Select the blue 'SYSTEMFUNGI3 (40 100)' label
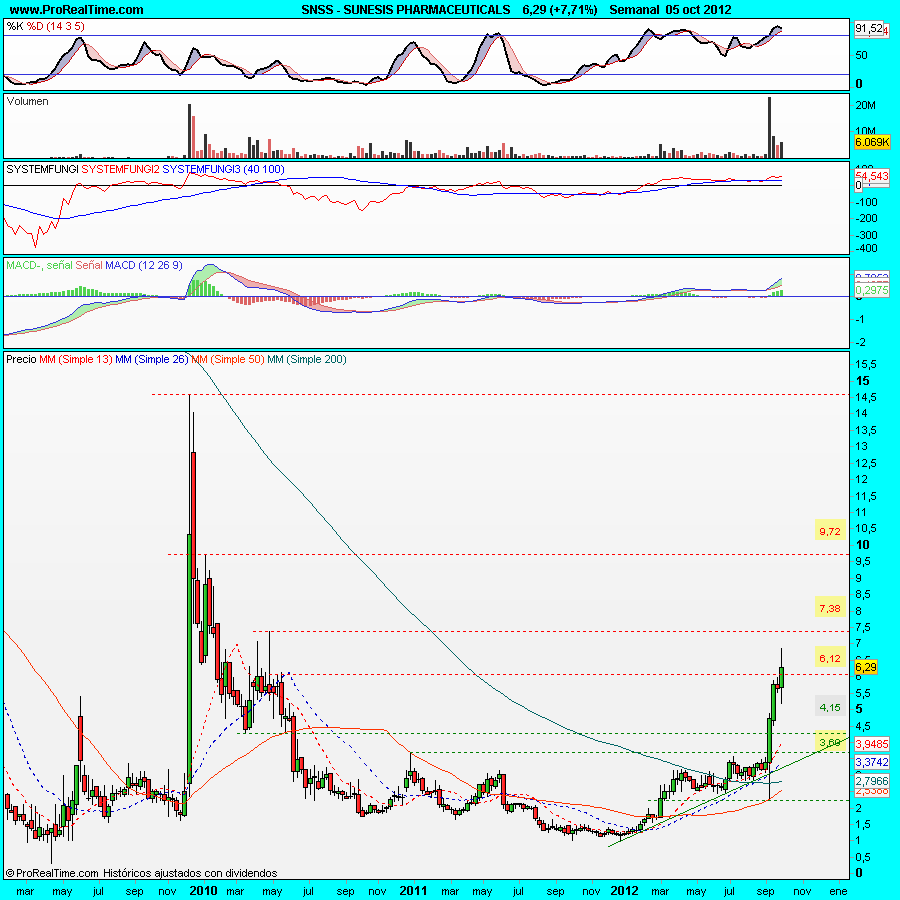Screen dimensions: 900x900 pos(223,169)
